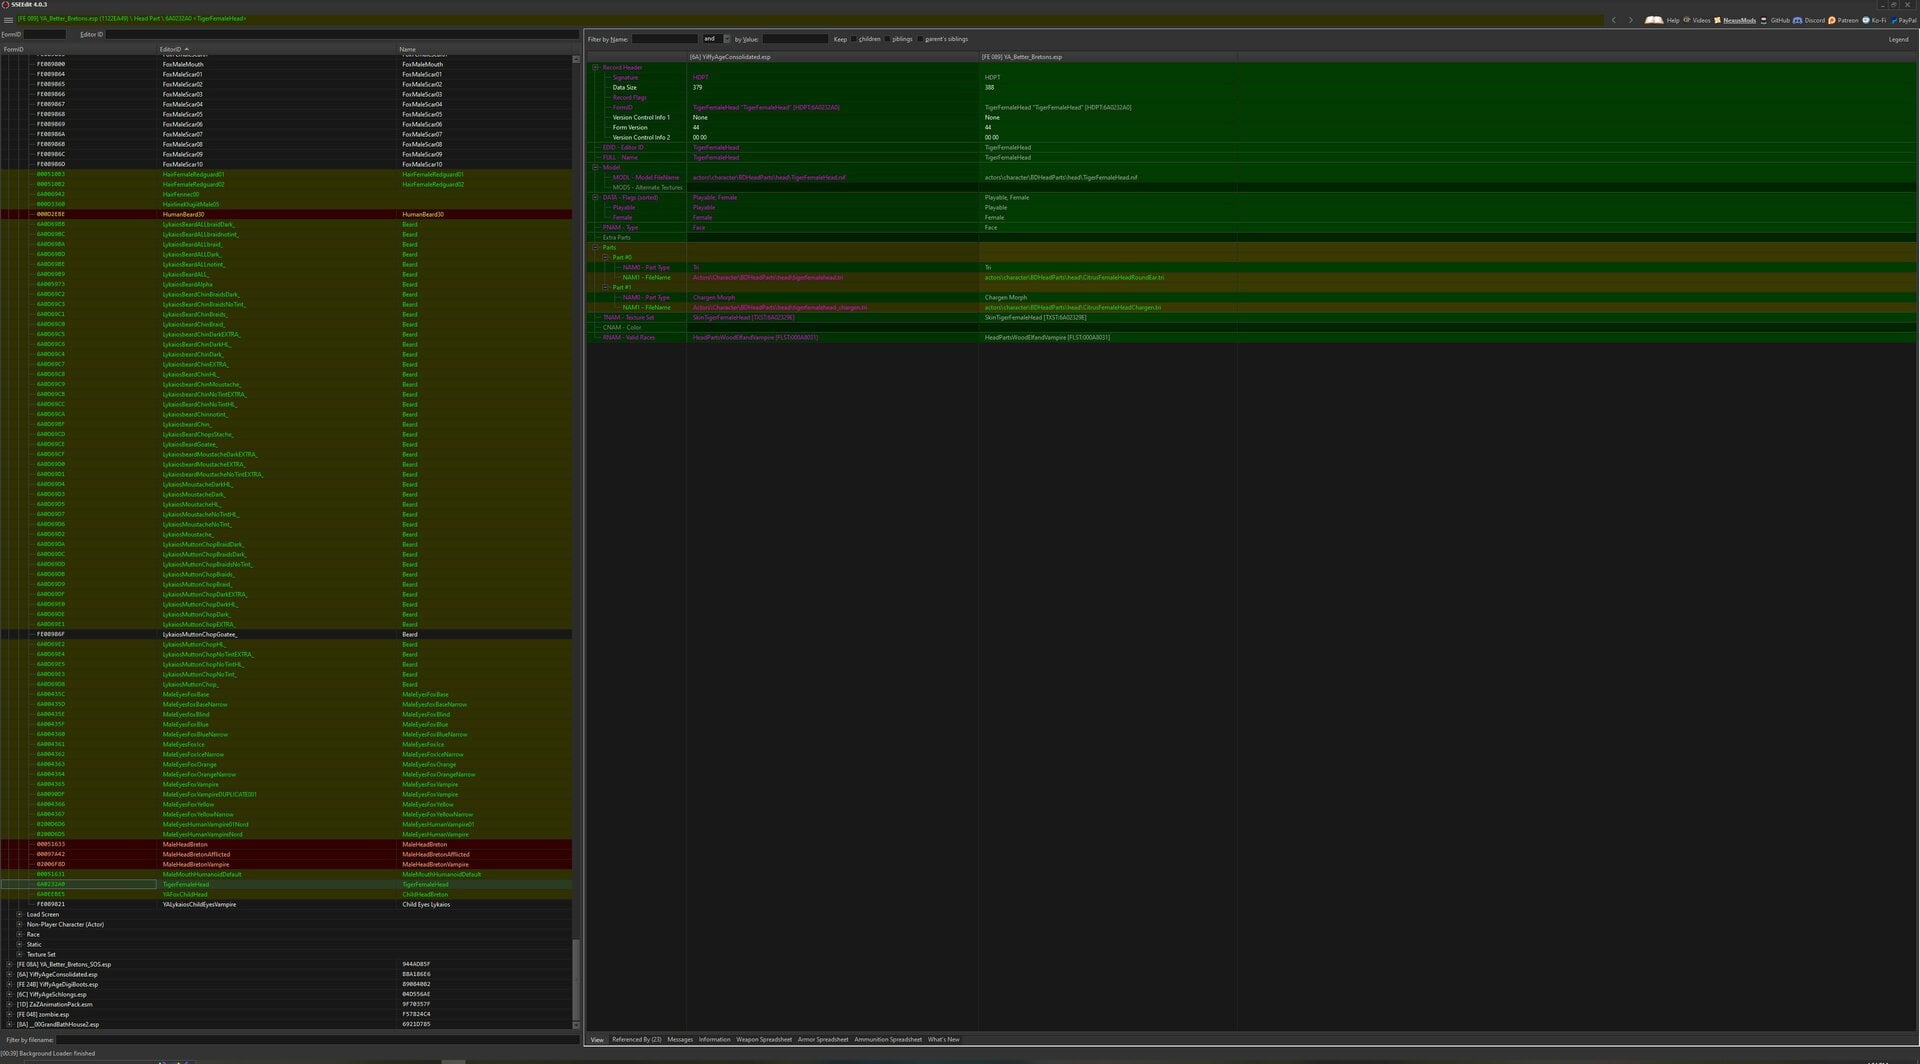Open the Patreon link
This screenshot has width=1920, height=1064.
pos(1843,20)
